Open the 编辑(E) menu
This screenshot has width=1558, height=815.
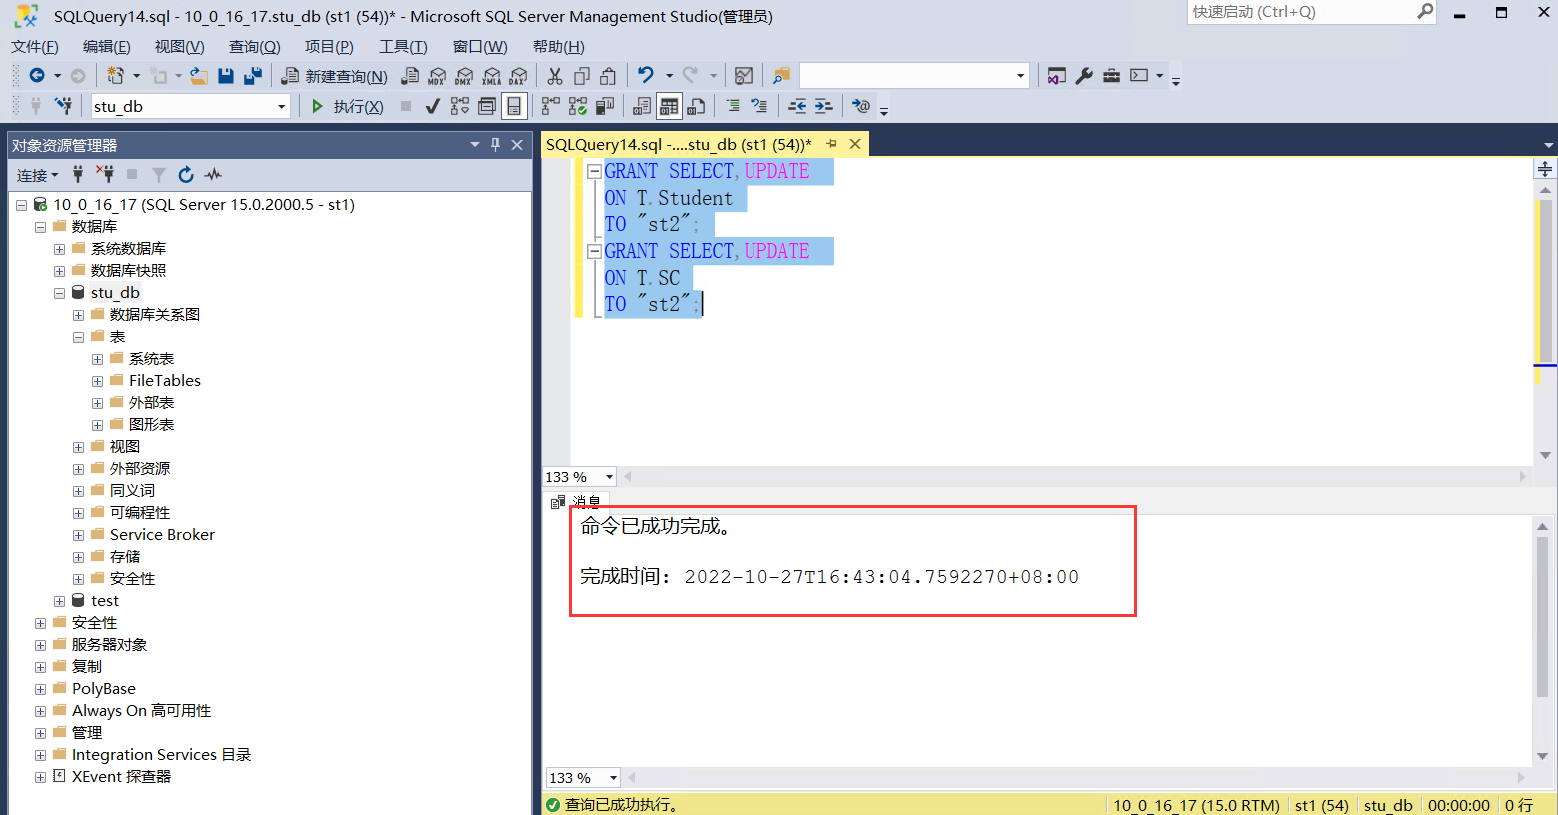click(106, 47)
